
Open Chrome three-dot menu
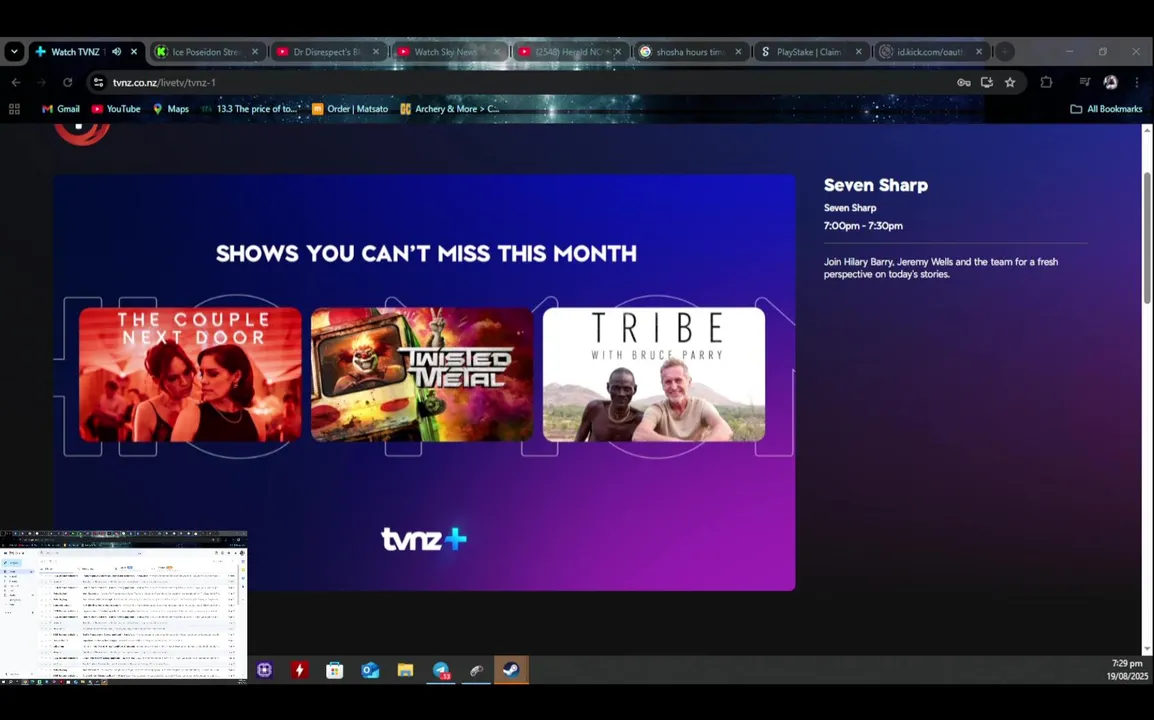click(x=1137, y=82)
